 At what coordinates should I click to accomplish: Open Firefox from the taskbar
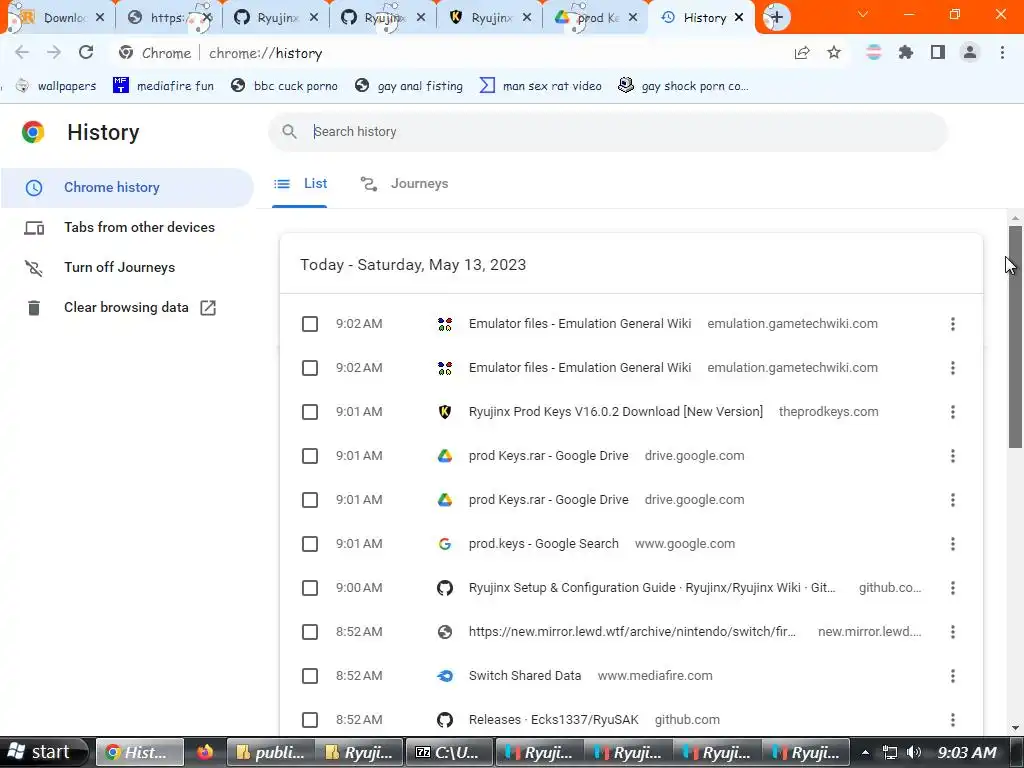(x=205, y=752)
